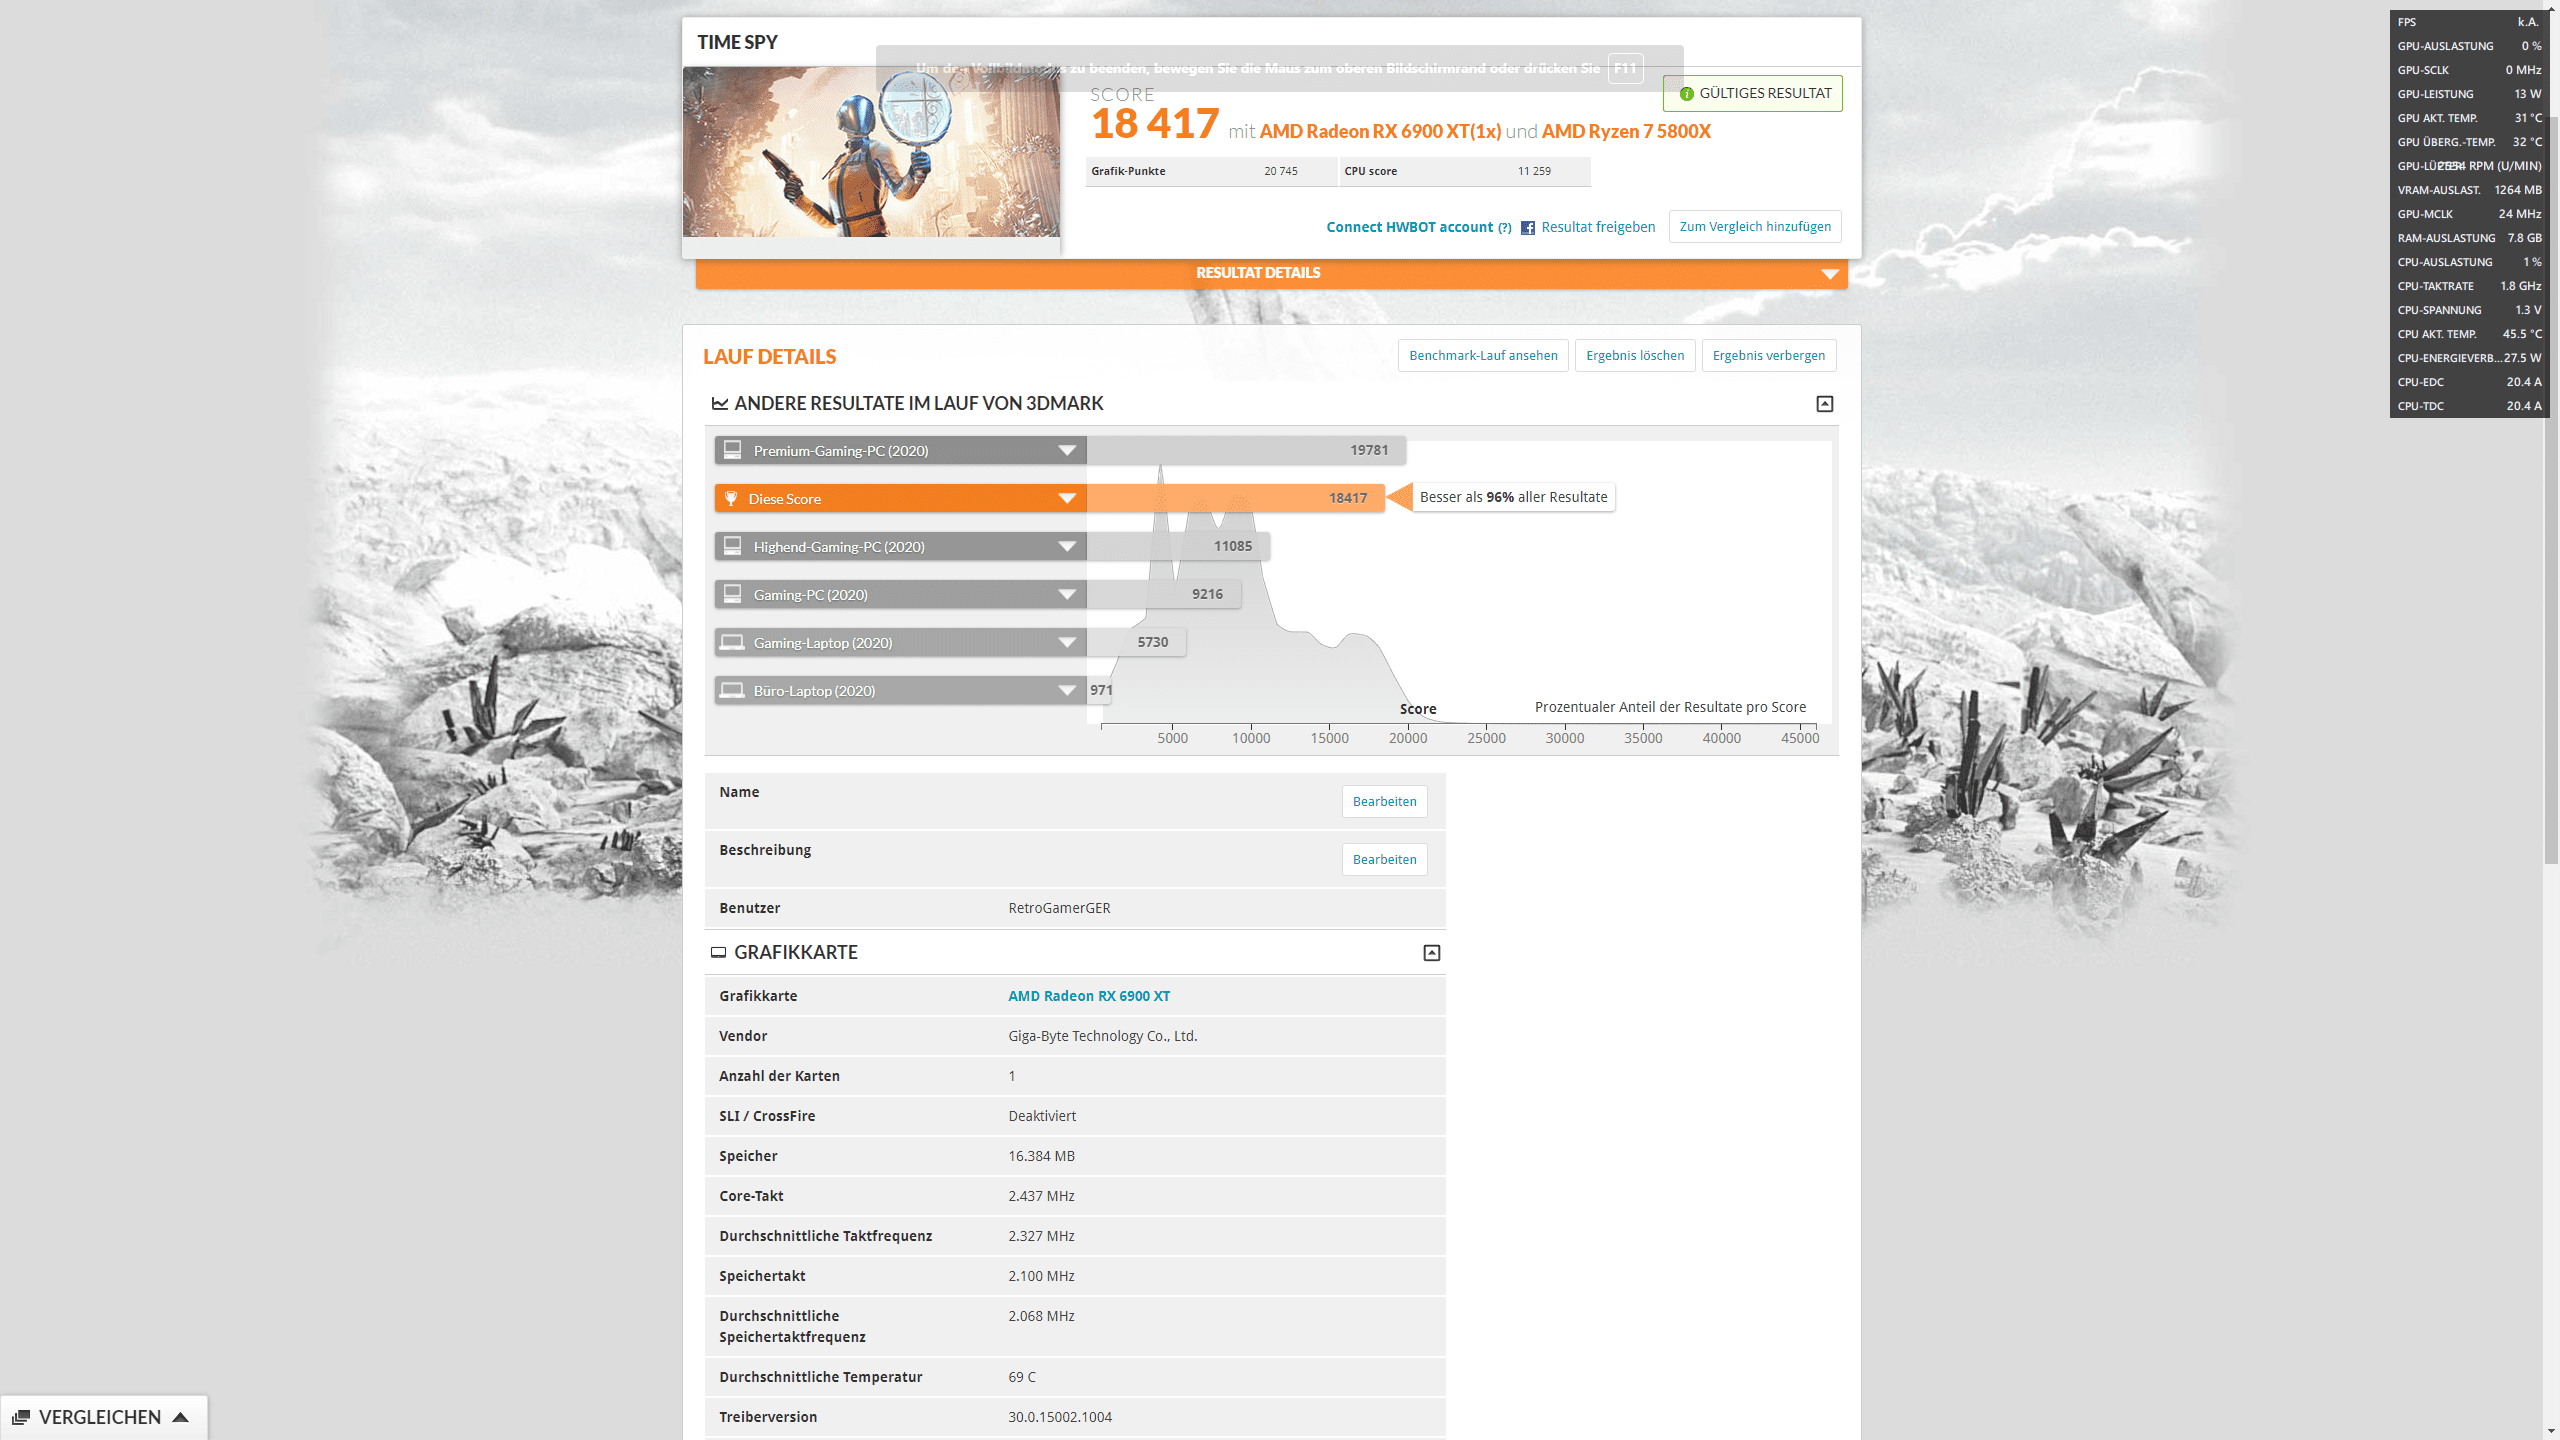Image resolution: width=2560 pixels, height=1440 pixels.
Task: Open the Premium-Gaming-PC (2020) dropdown arrow
Action: (x=1067, y=451)
